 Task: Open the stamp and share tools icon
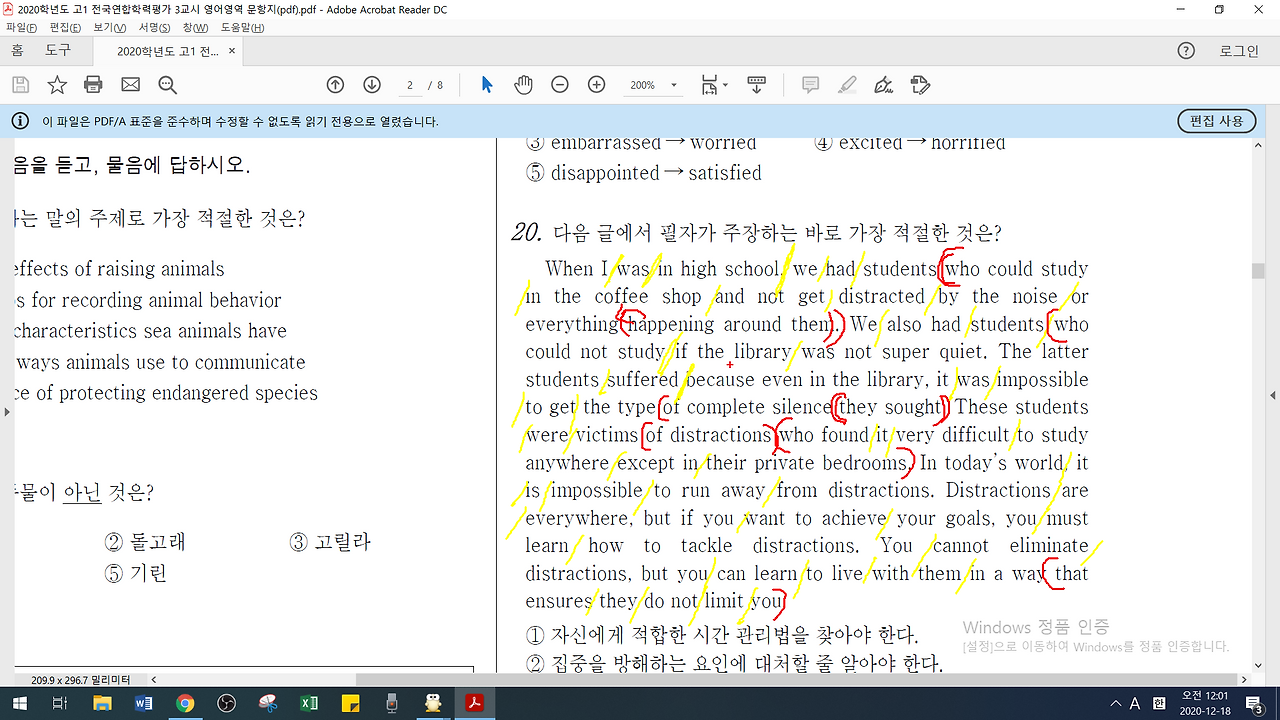921,85
